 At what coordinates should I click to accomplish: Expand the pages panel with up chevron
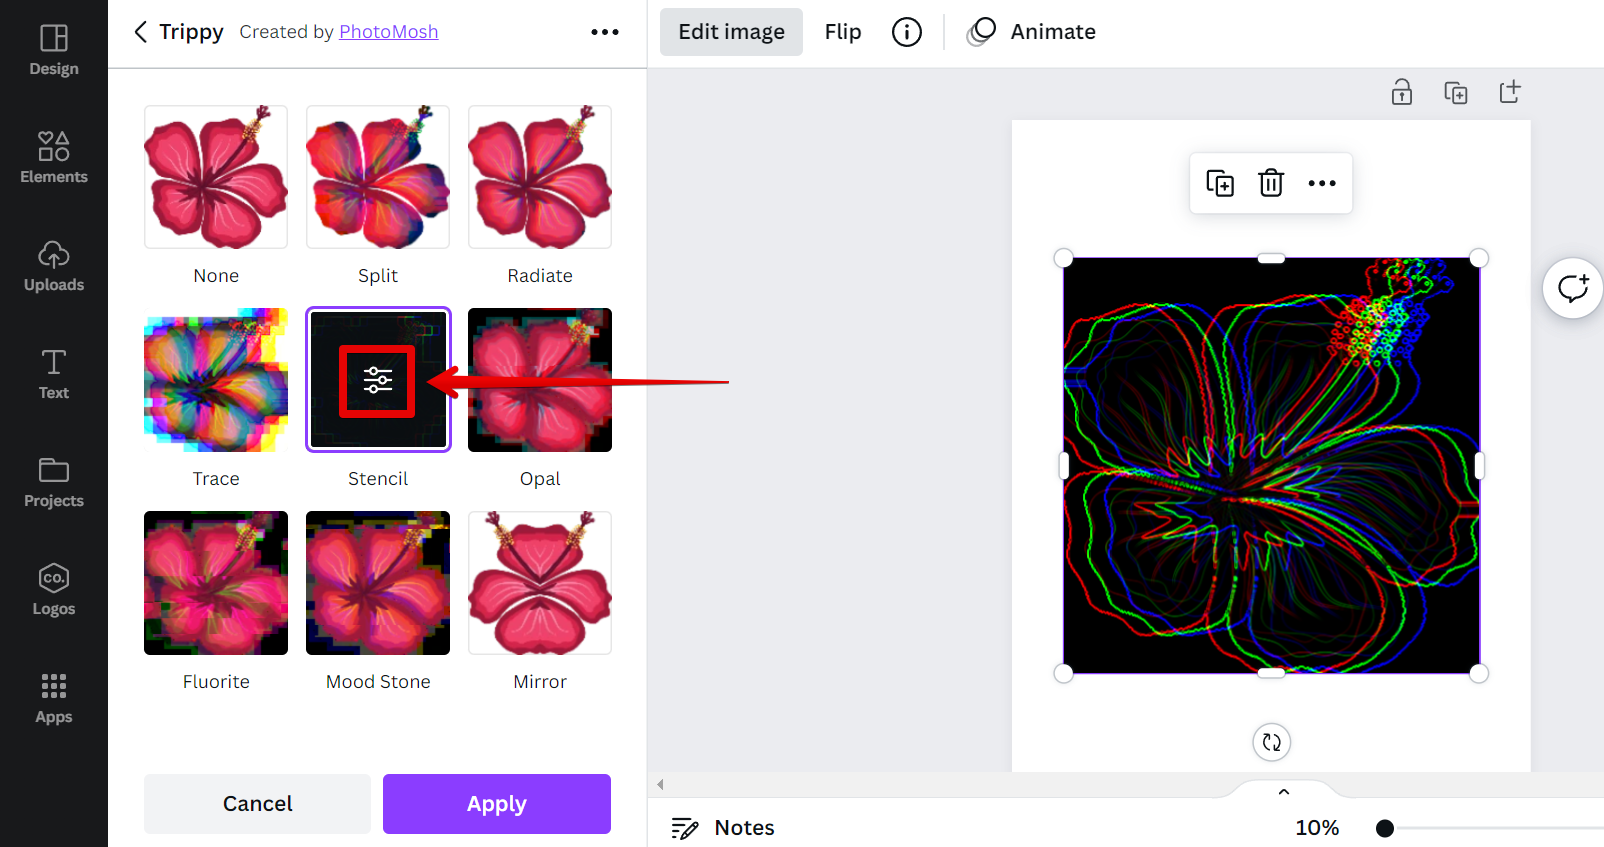point(1284,791)
